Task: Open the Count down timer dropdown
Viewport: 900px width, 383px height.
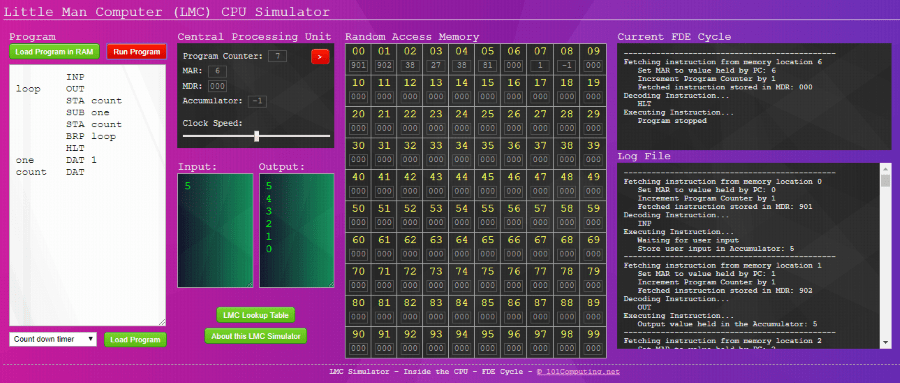Action: click(x=53, y=339)
